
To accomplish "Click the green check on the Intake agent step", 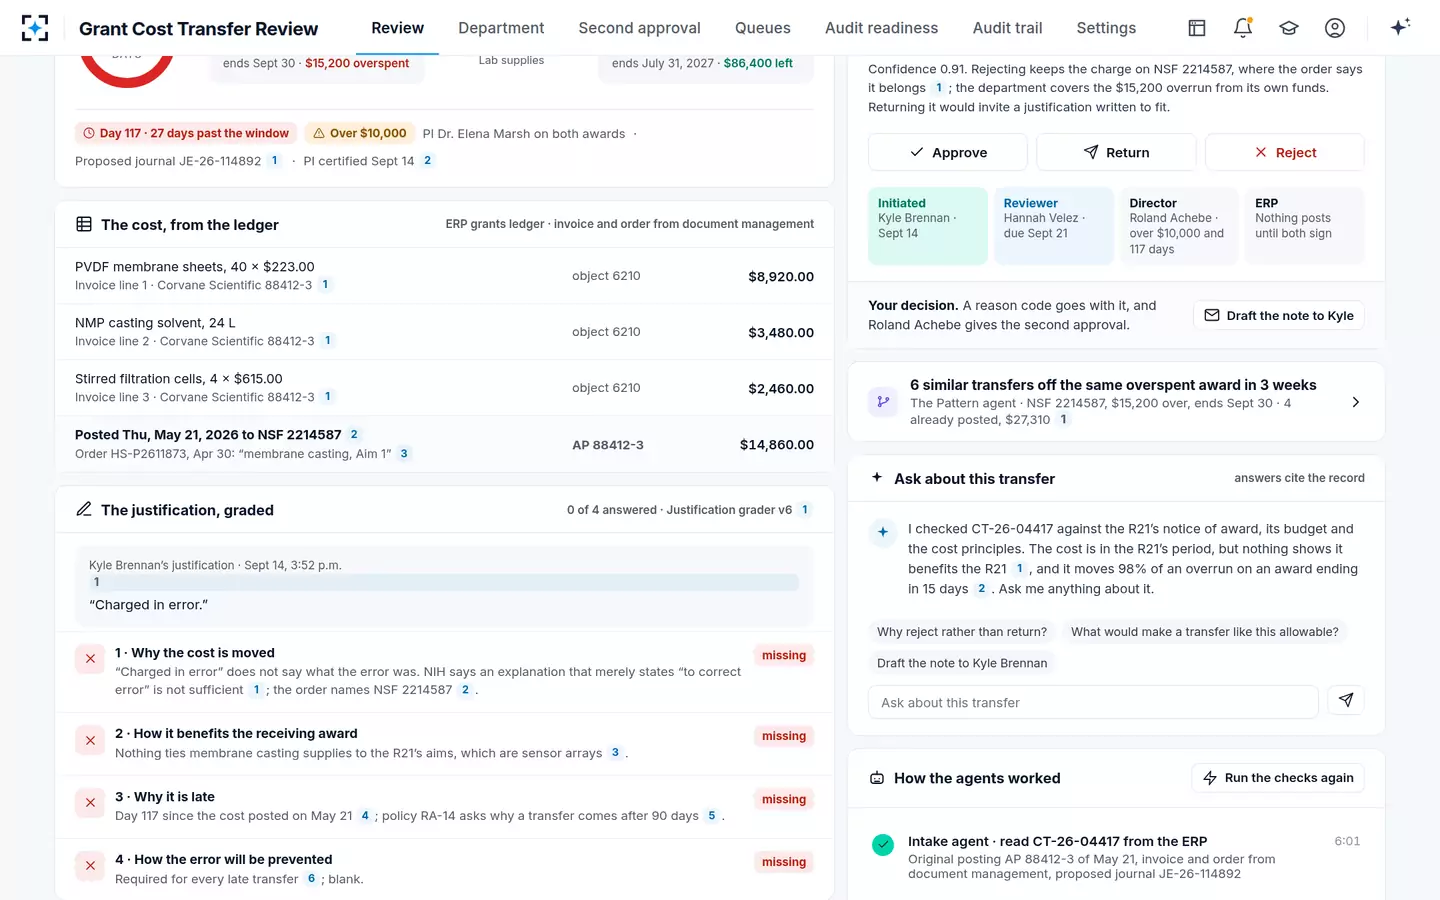I will point(883,845).
